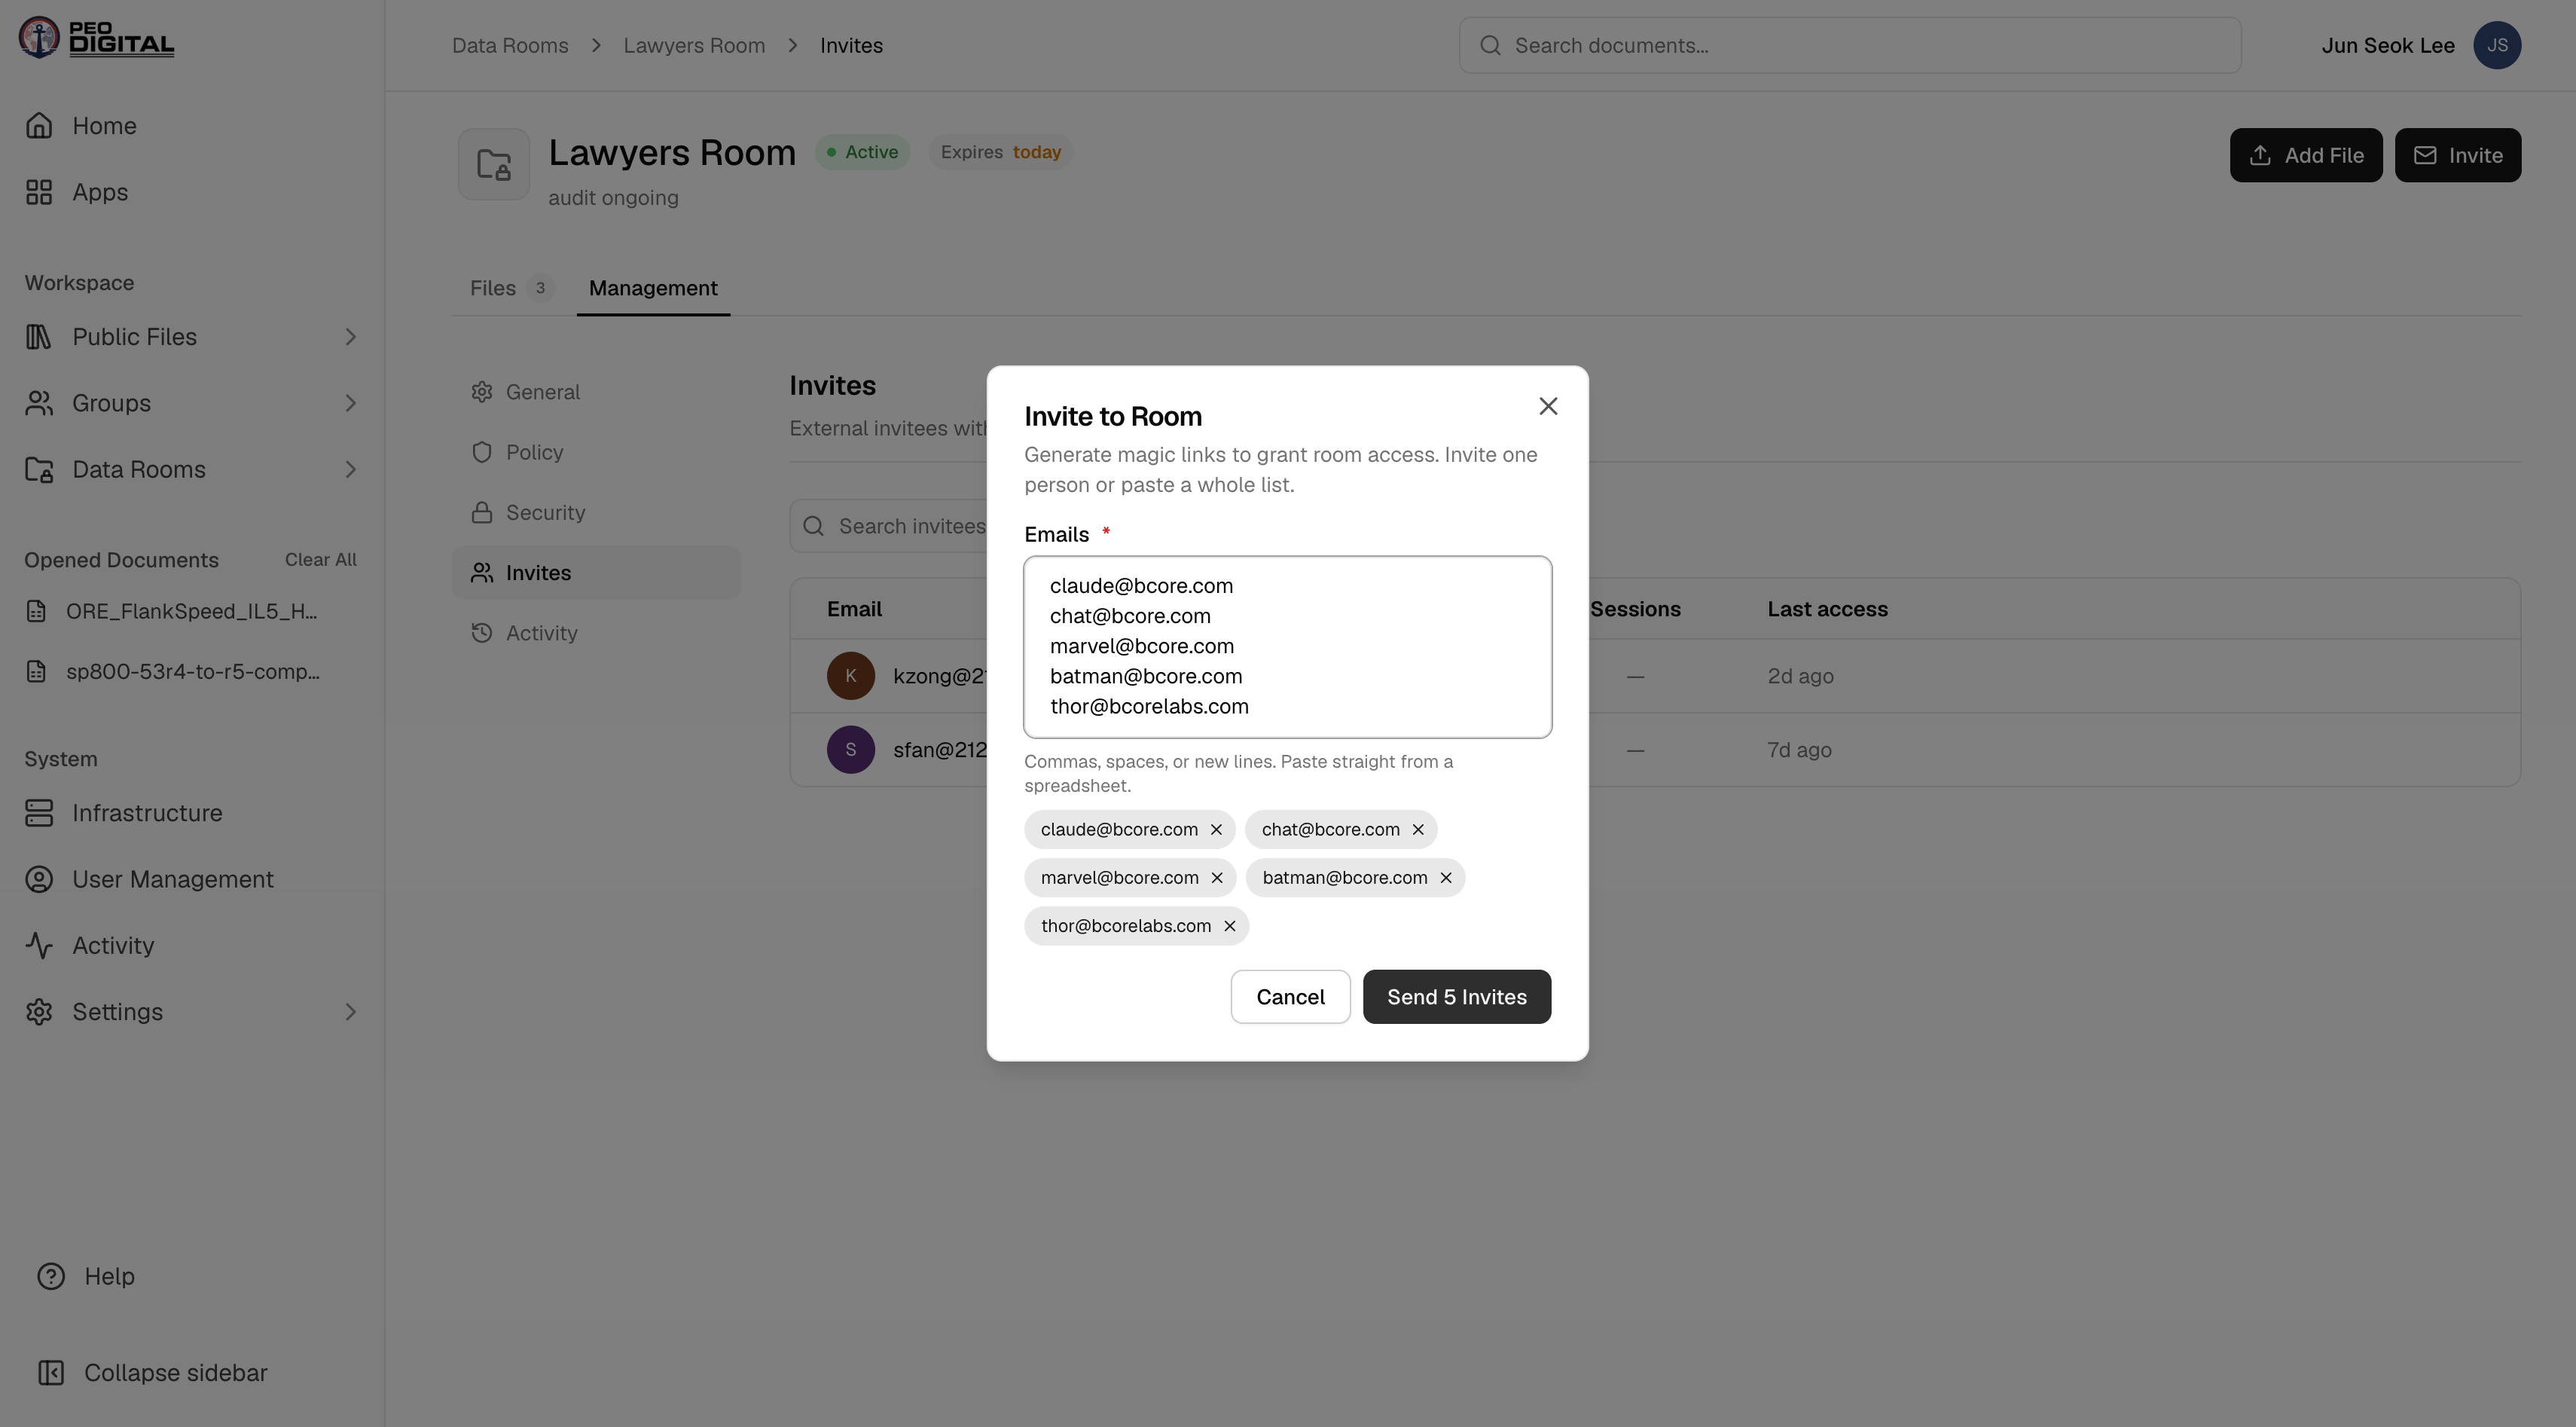Remove the thor@bcorelabs.com email chip

1230,926
